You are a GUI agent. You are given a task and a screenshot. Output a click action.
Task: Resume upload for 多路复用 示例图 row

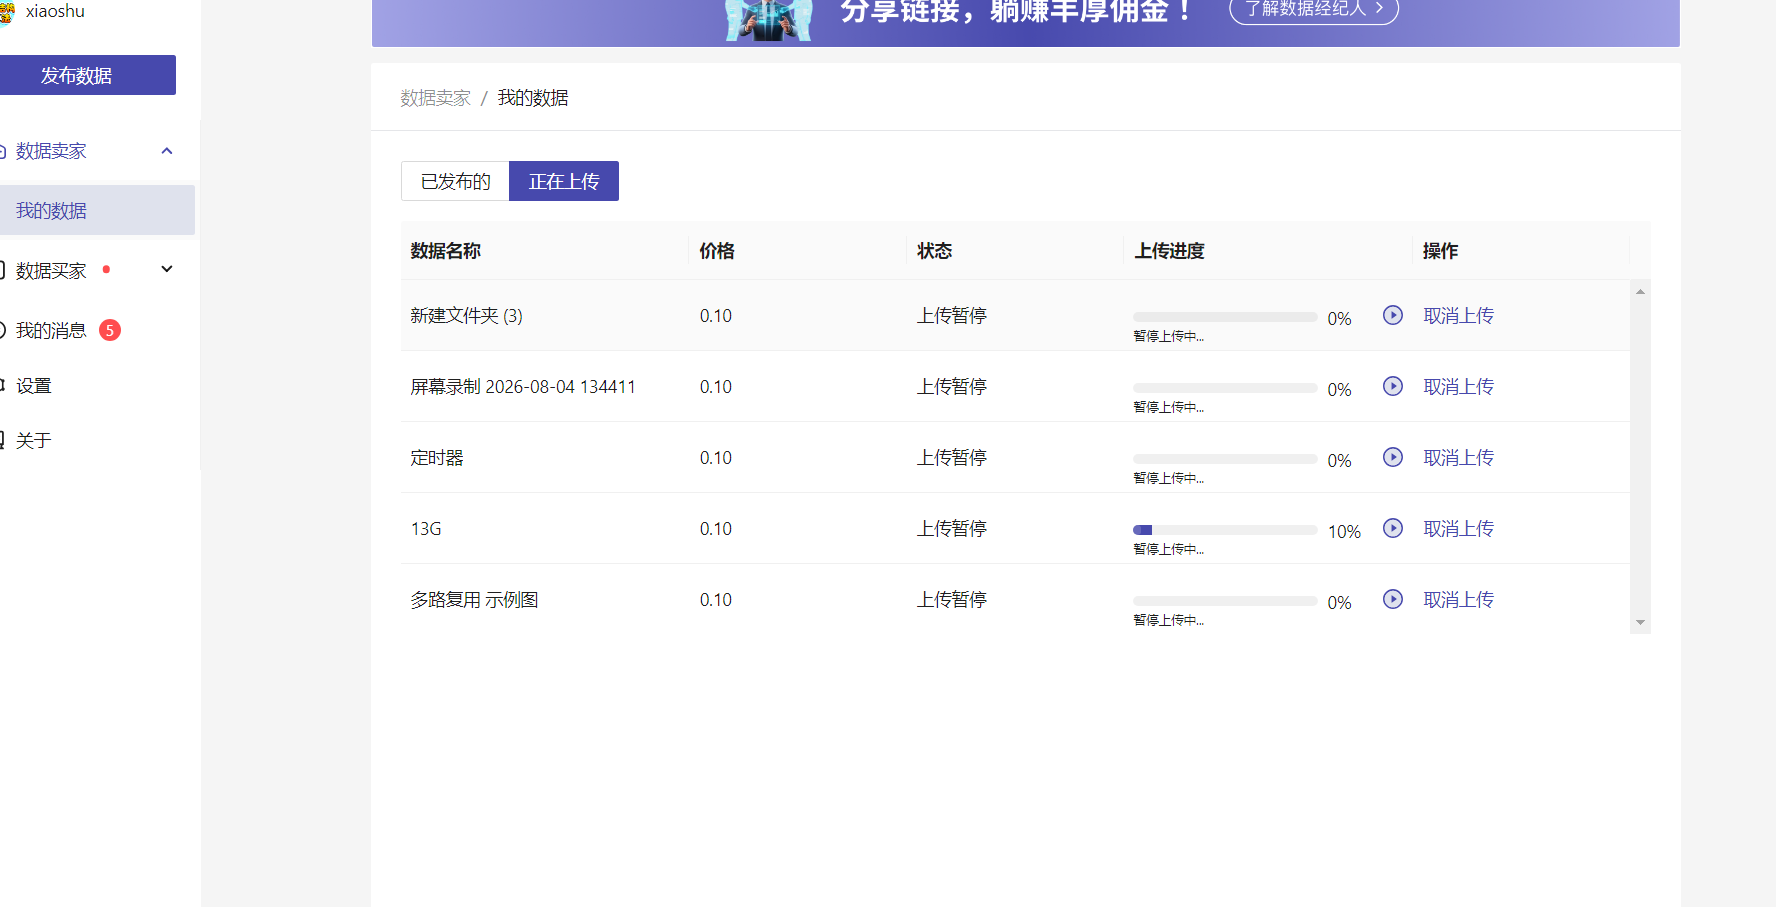point(1393,599)
